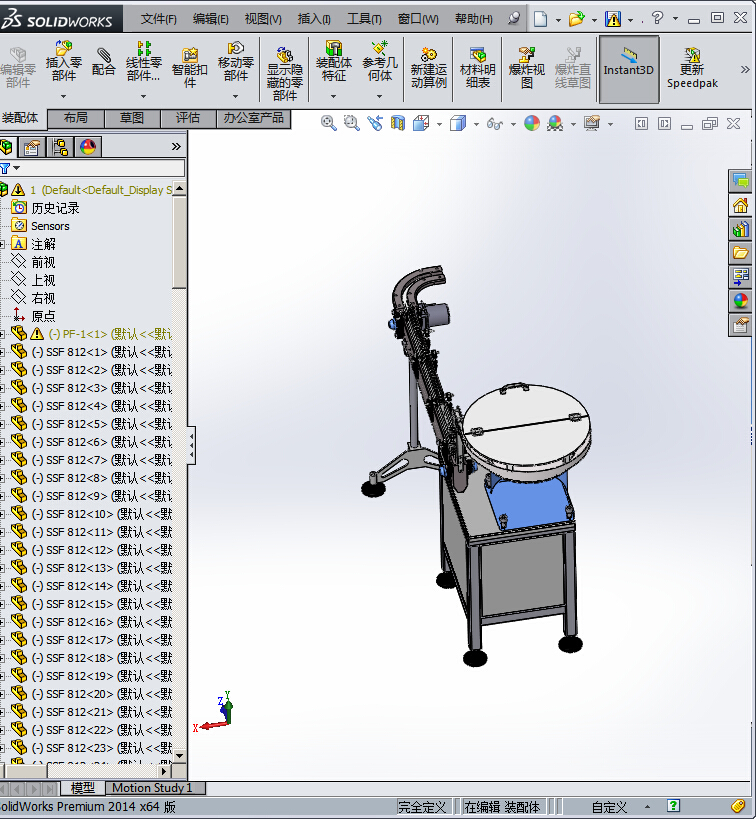Open the 编辑(E) menu
The height and width of the screenshot is (819, 756).
211,19
